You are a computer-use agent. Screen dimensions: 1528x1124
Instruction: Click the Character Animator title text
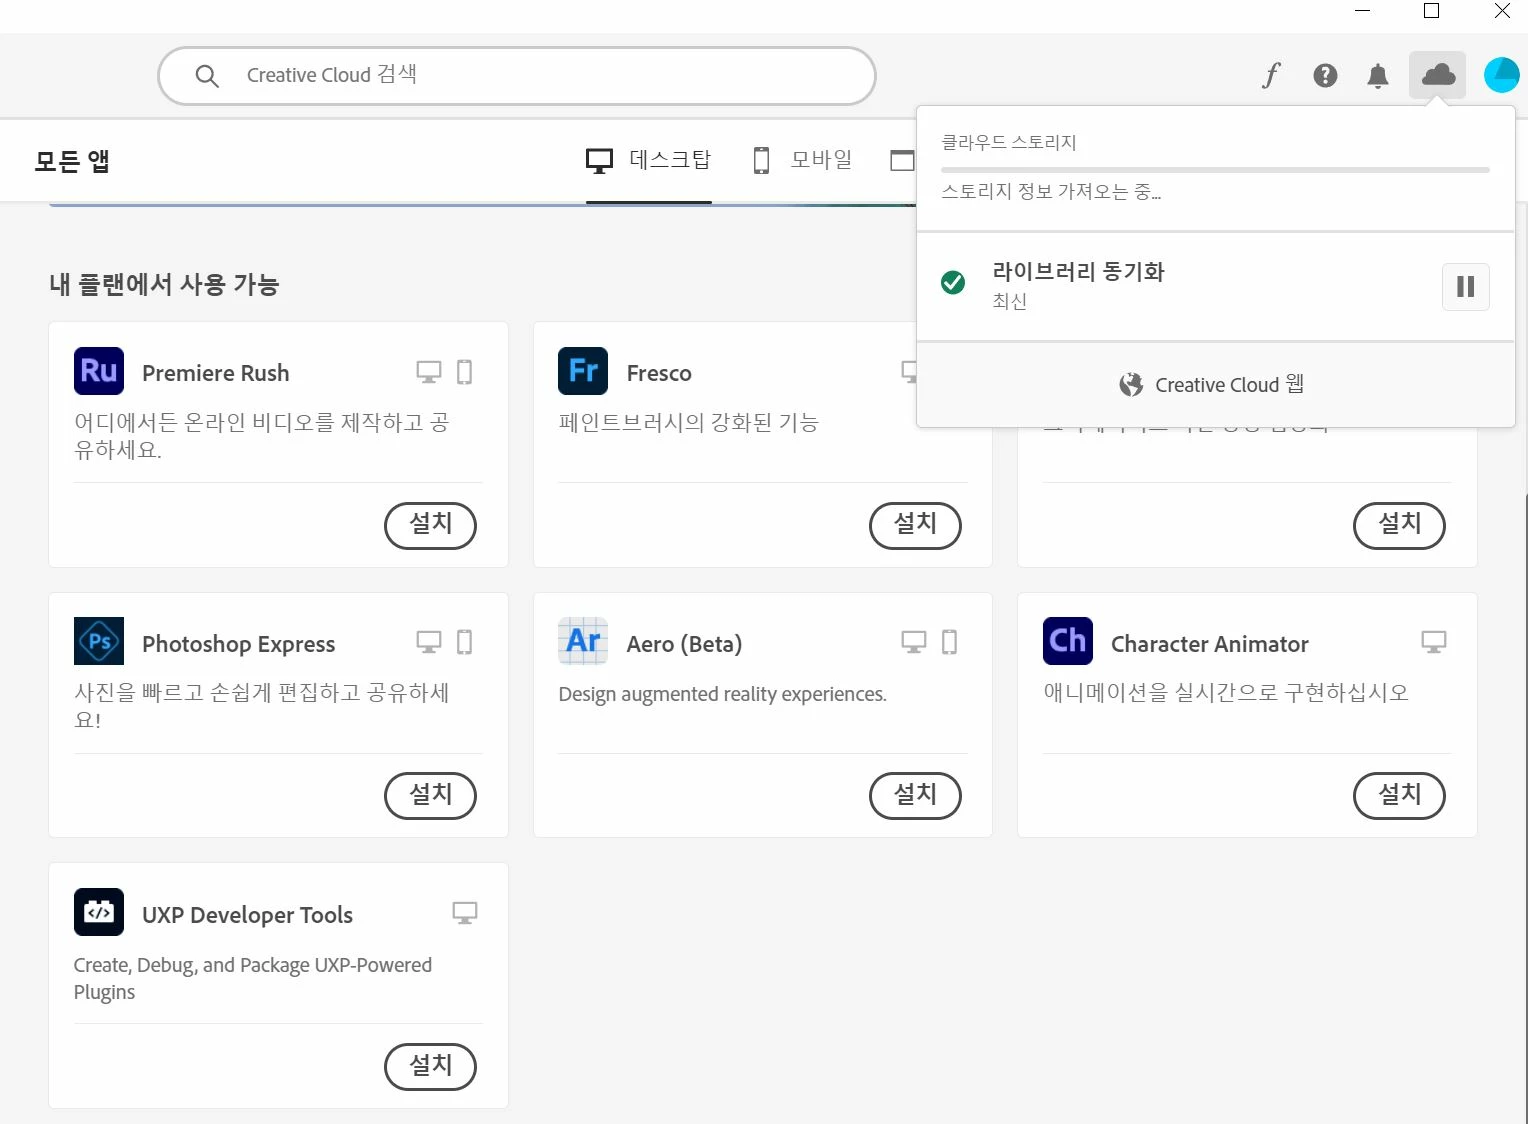(x=1210, y=644)
